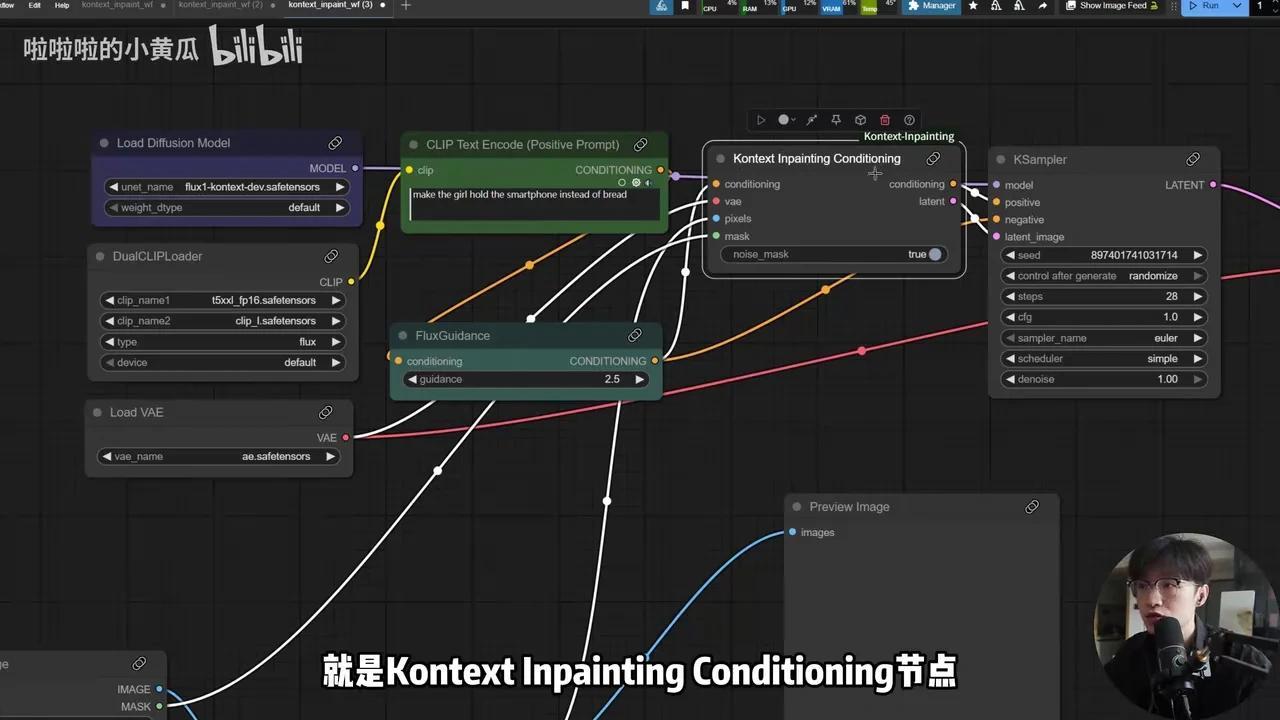This screenshot has width=1280, height=720.
Task: Click the positive prompt text field
Action: tap(535, 205)
